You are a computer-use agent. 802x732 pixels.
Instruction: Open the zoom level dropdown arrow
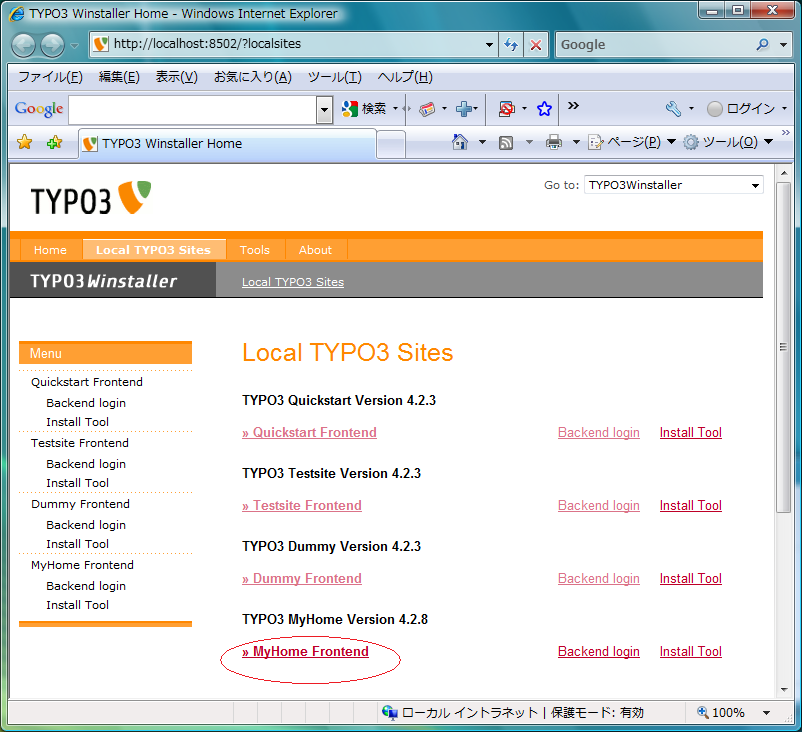tap(766, 713)
